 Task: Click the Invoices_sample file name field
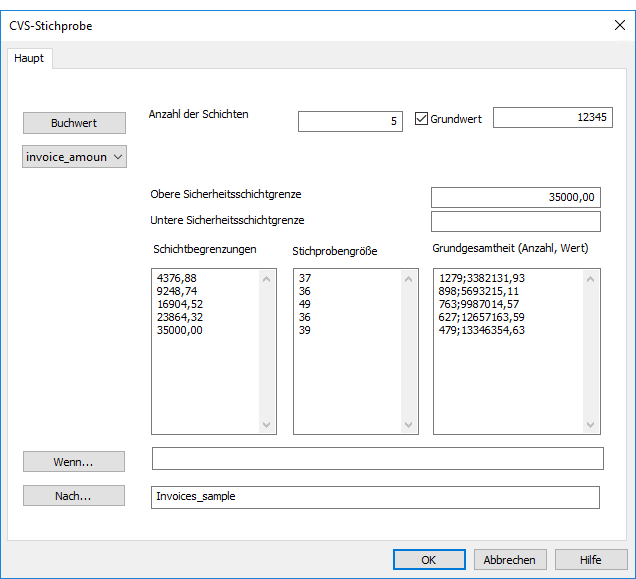tap(375, 497)
